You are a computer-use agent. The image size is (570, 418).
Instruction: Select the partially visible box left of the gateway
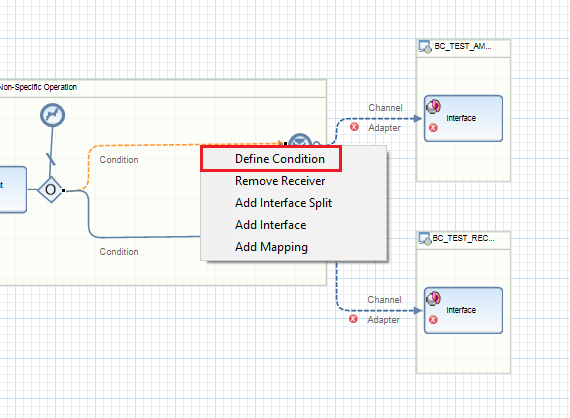(x=13, y=189)
